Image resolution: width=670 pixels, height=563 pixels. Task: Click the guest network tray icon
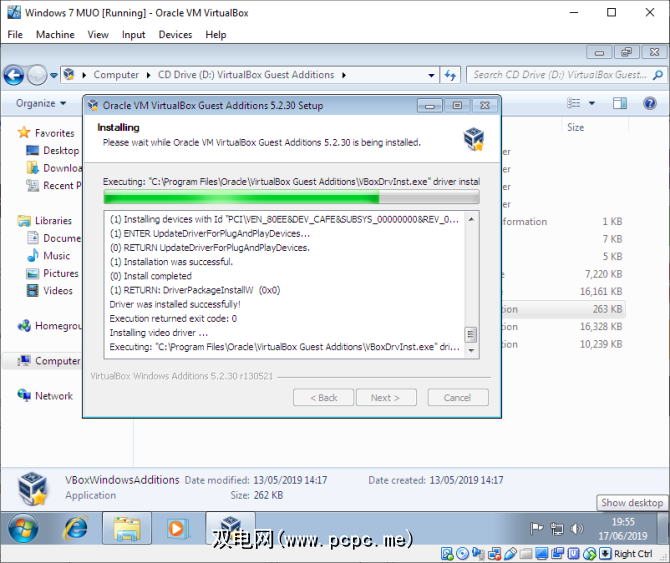click(x=557, y=529)
